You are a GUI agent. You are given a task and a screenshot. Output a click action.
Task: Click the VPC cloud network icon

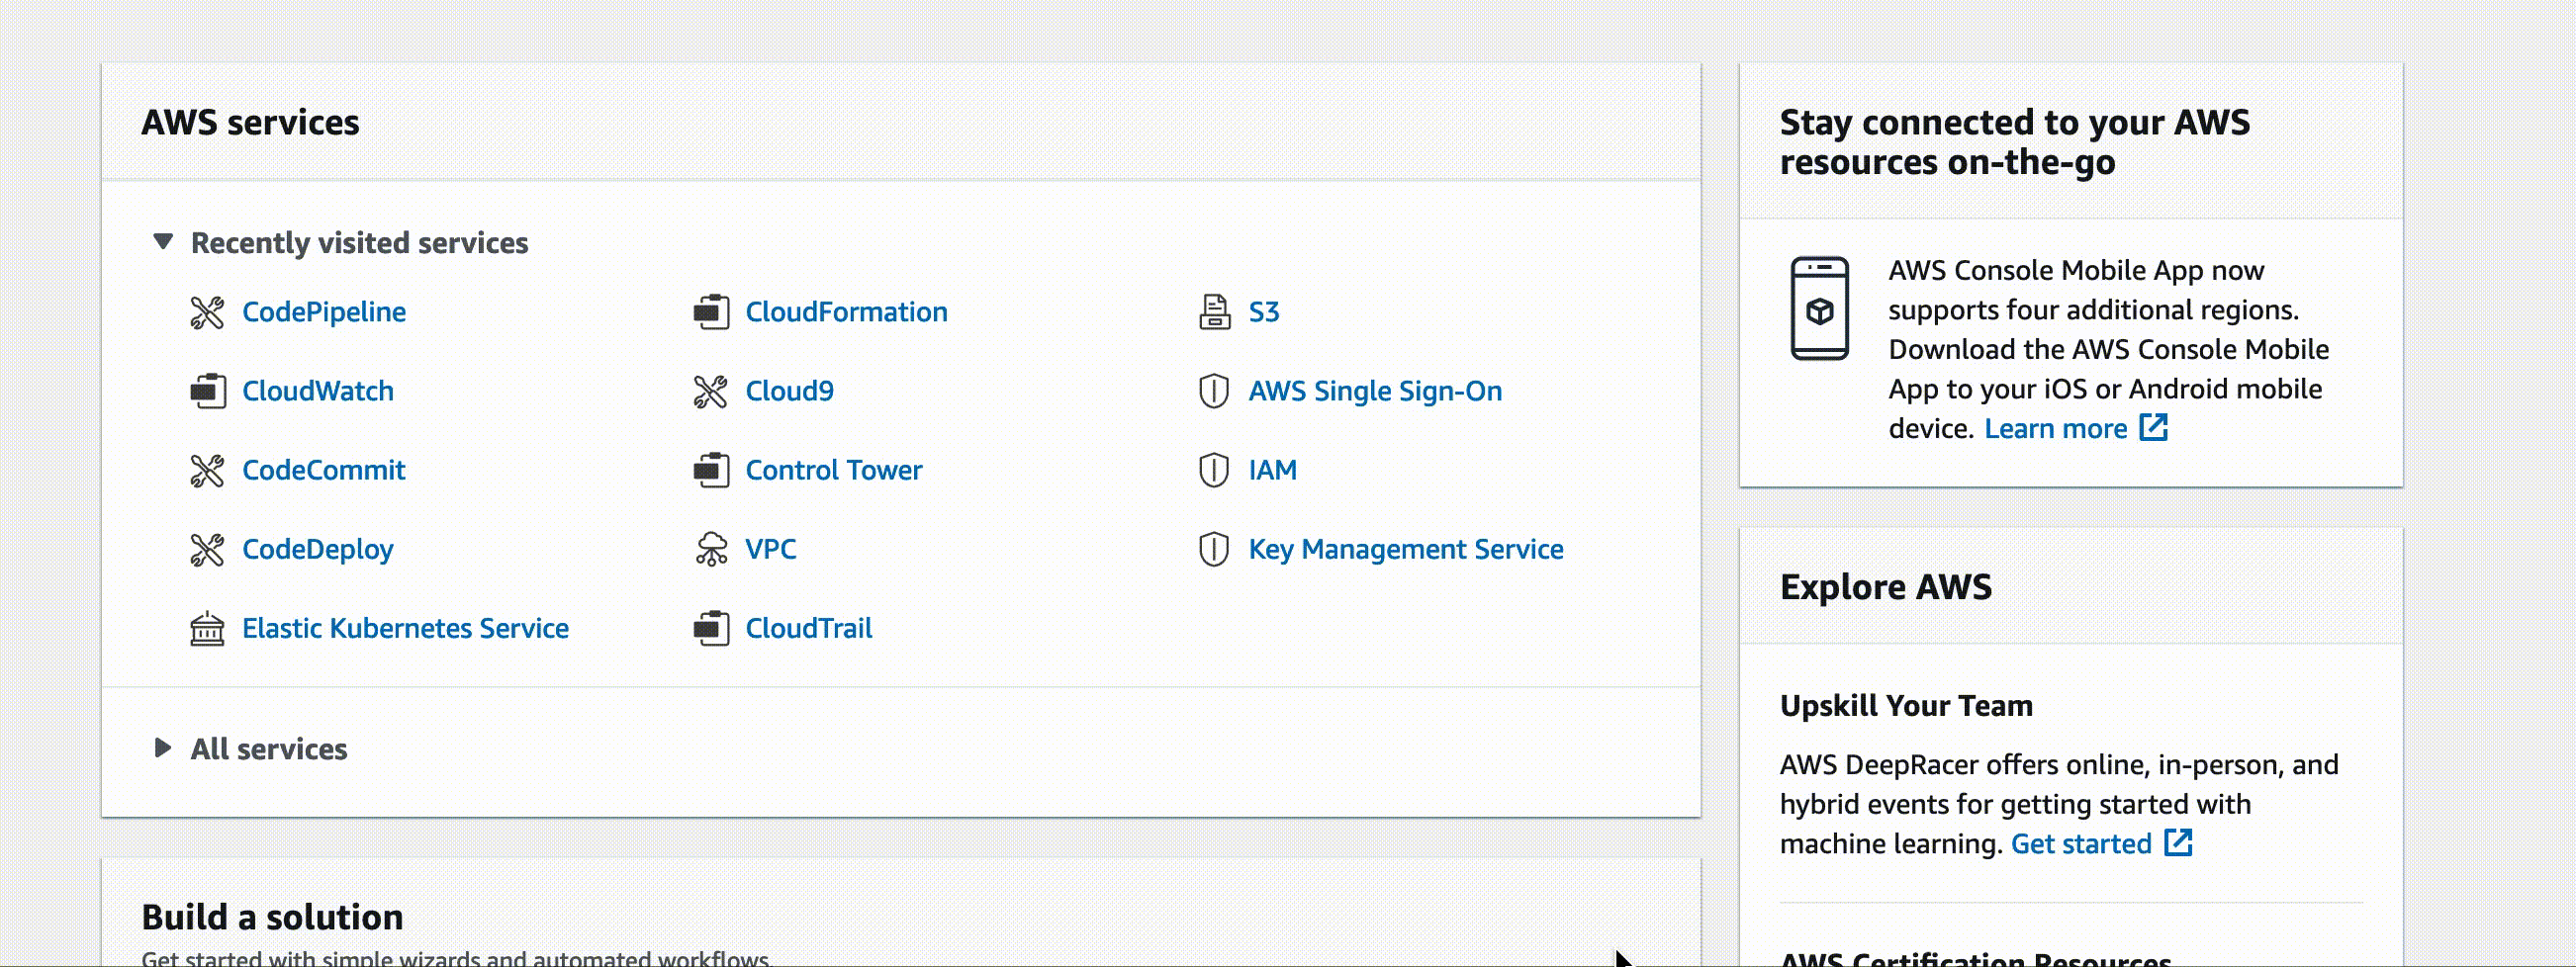pyautogui.click(x=711, y=549)
